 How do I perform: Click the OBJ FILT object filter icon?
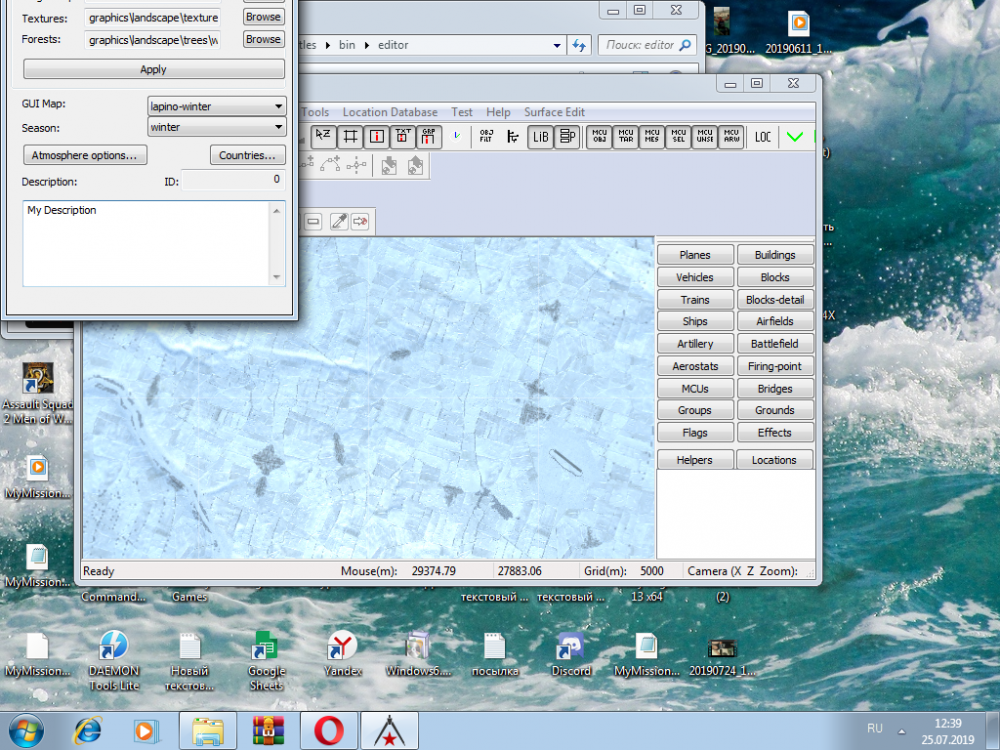[486, 137]
